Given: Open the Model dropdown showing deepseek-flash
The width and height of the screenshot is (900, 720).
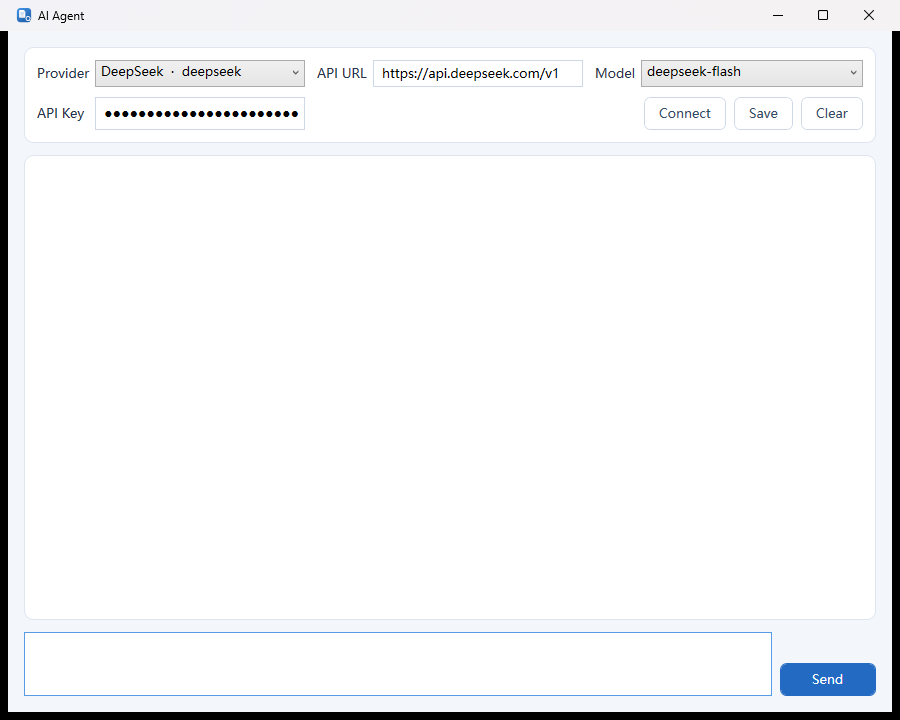Looking at the screenshot, I should pyautogui.click(x=751, y=73).
